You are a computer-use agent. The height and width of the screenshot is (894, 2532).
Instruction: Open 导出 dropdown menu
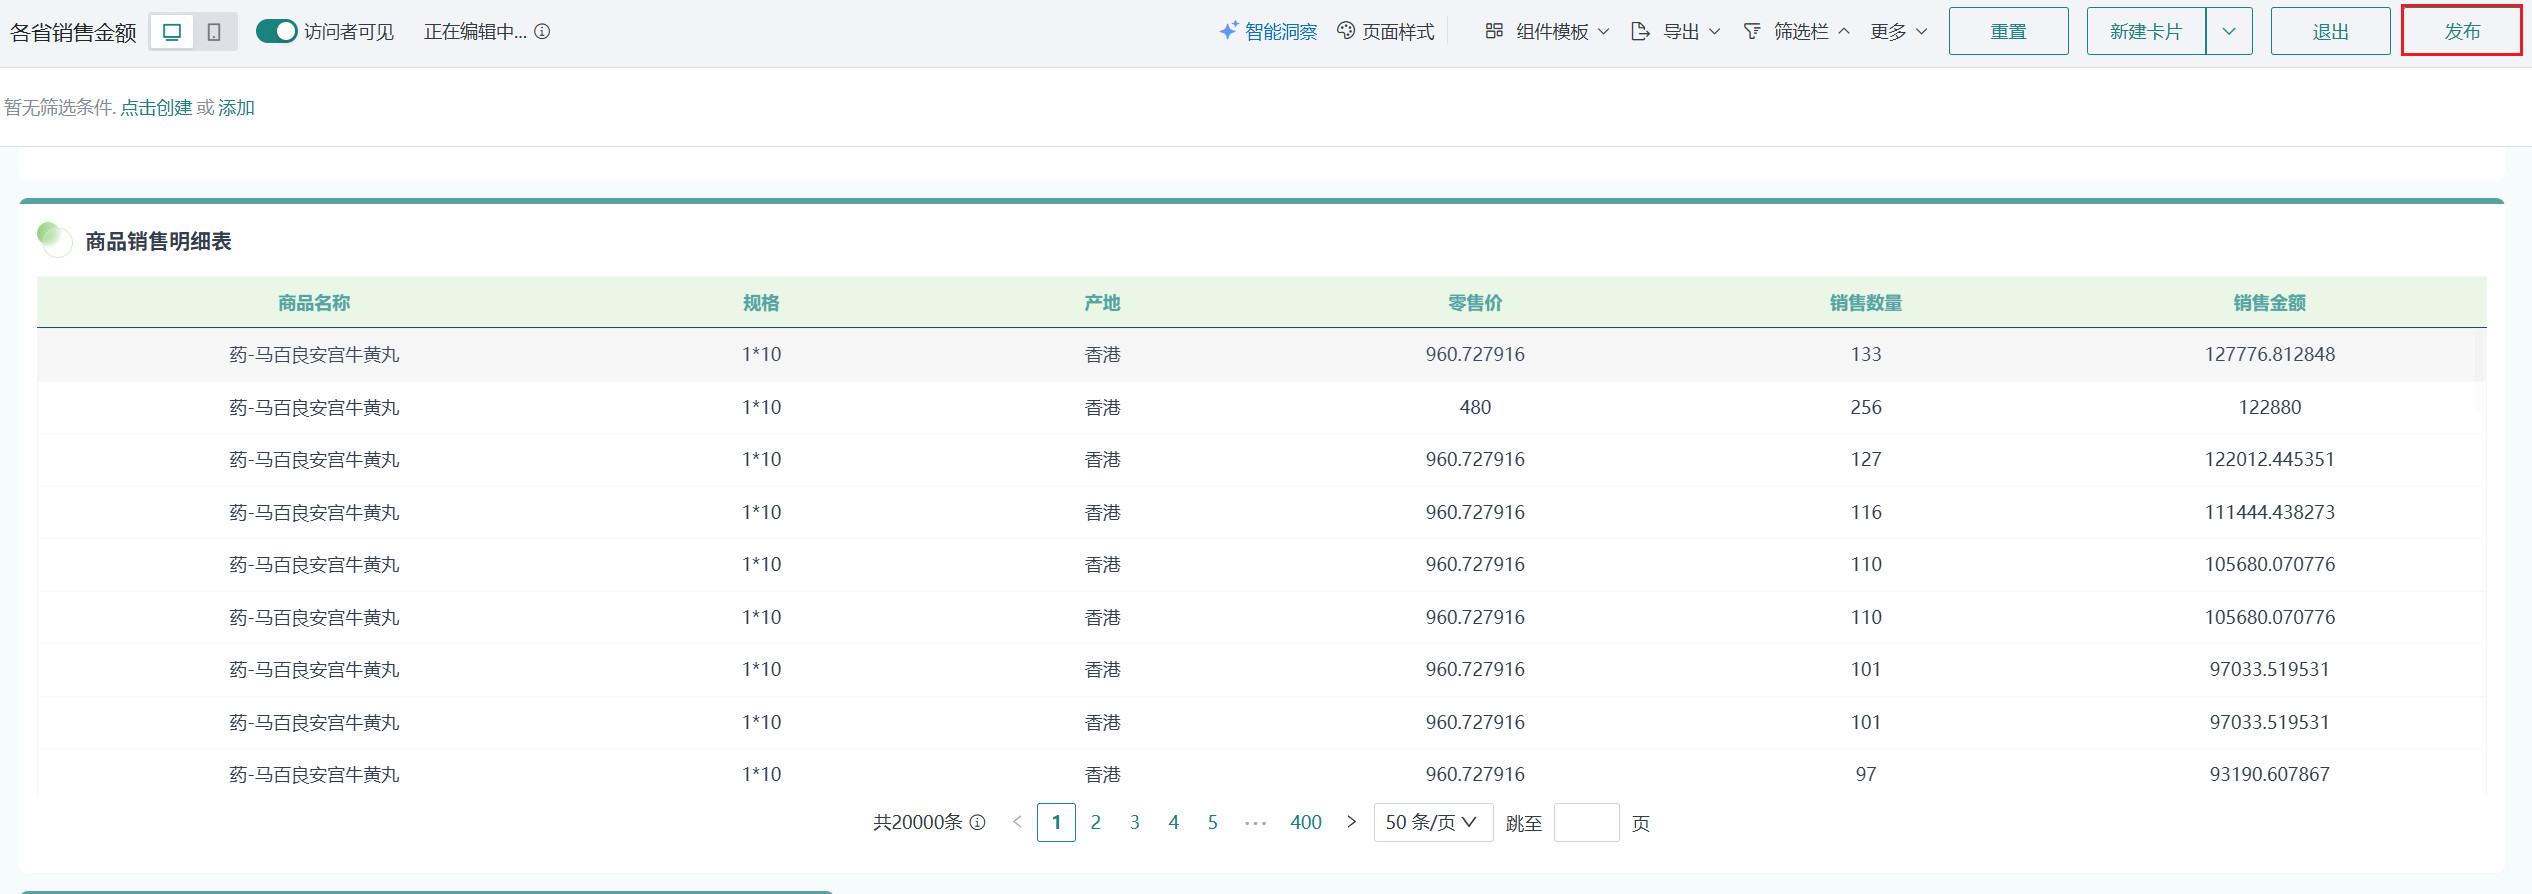[x=1675, y=32]
